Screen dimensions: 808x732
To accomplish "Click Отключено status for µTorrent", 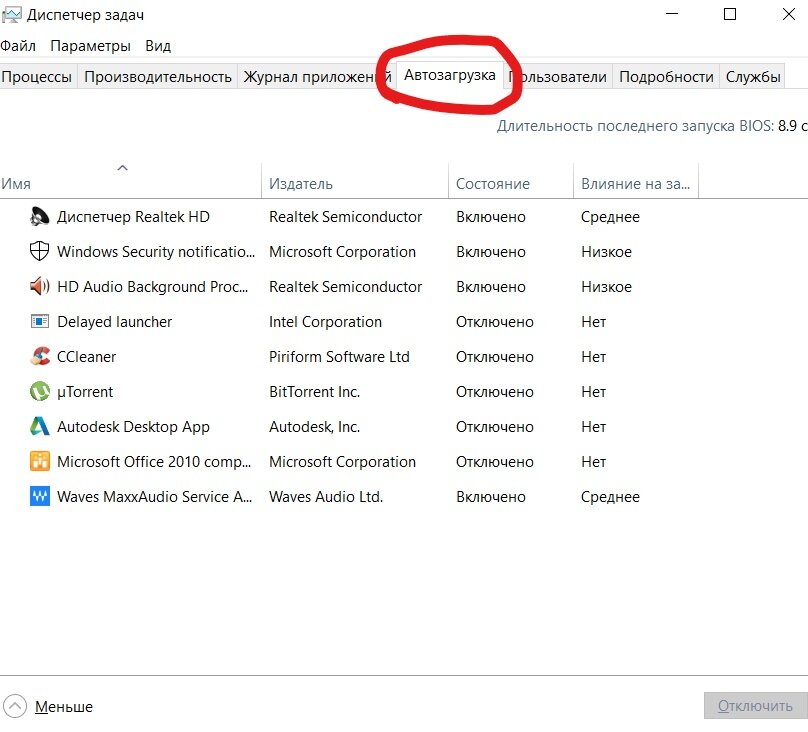I will 495,391.
